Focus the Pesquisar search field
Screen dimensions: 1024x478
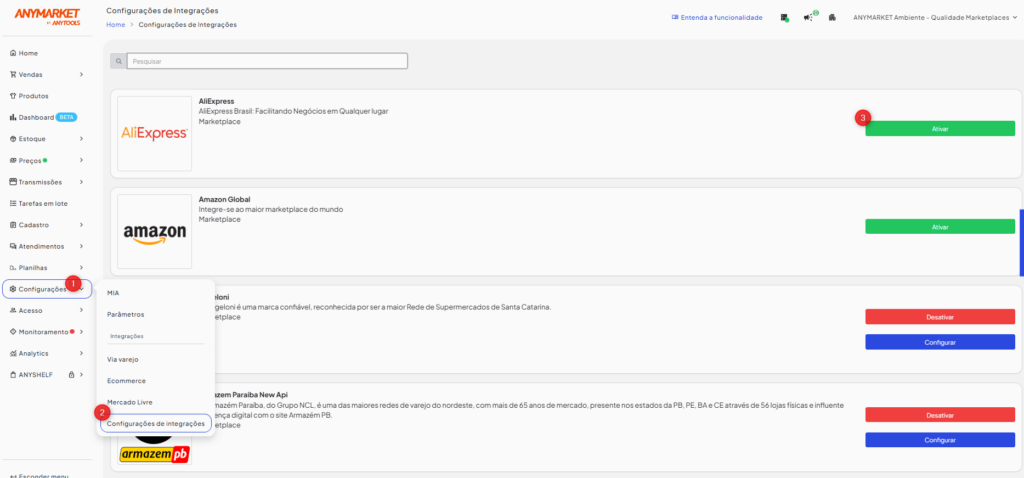(268, 61)
